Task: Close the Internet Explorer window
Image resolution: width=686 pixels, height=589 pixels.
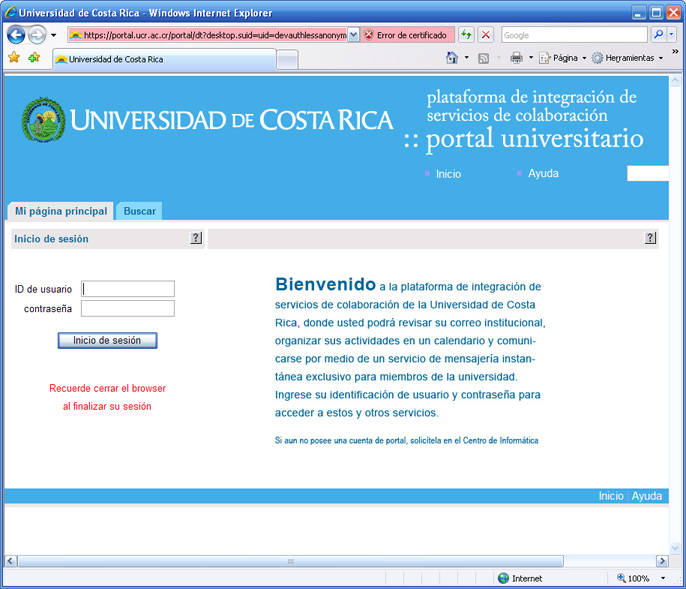Action: coord(673,13)
